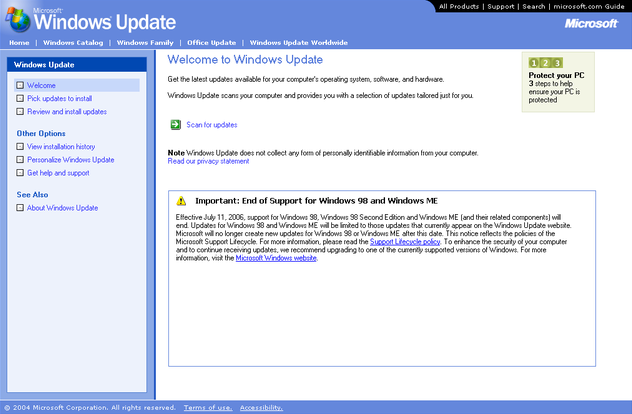Go to the Home tab

pos(19,43)
